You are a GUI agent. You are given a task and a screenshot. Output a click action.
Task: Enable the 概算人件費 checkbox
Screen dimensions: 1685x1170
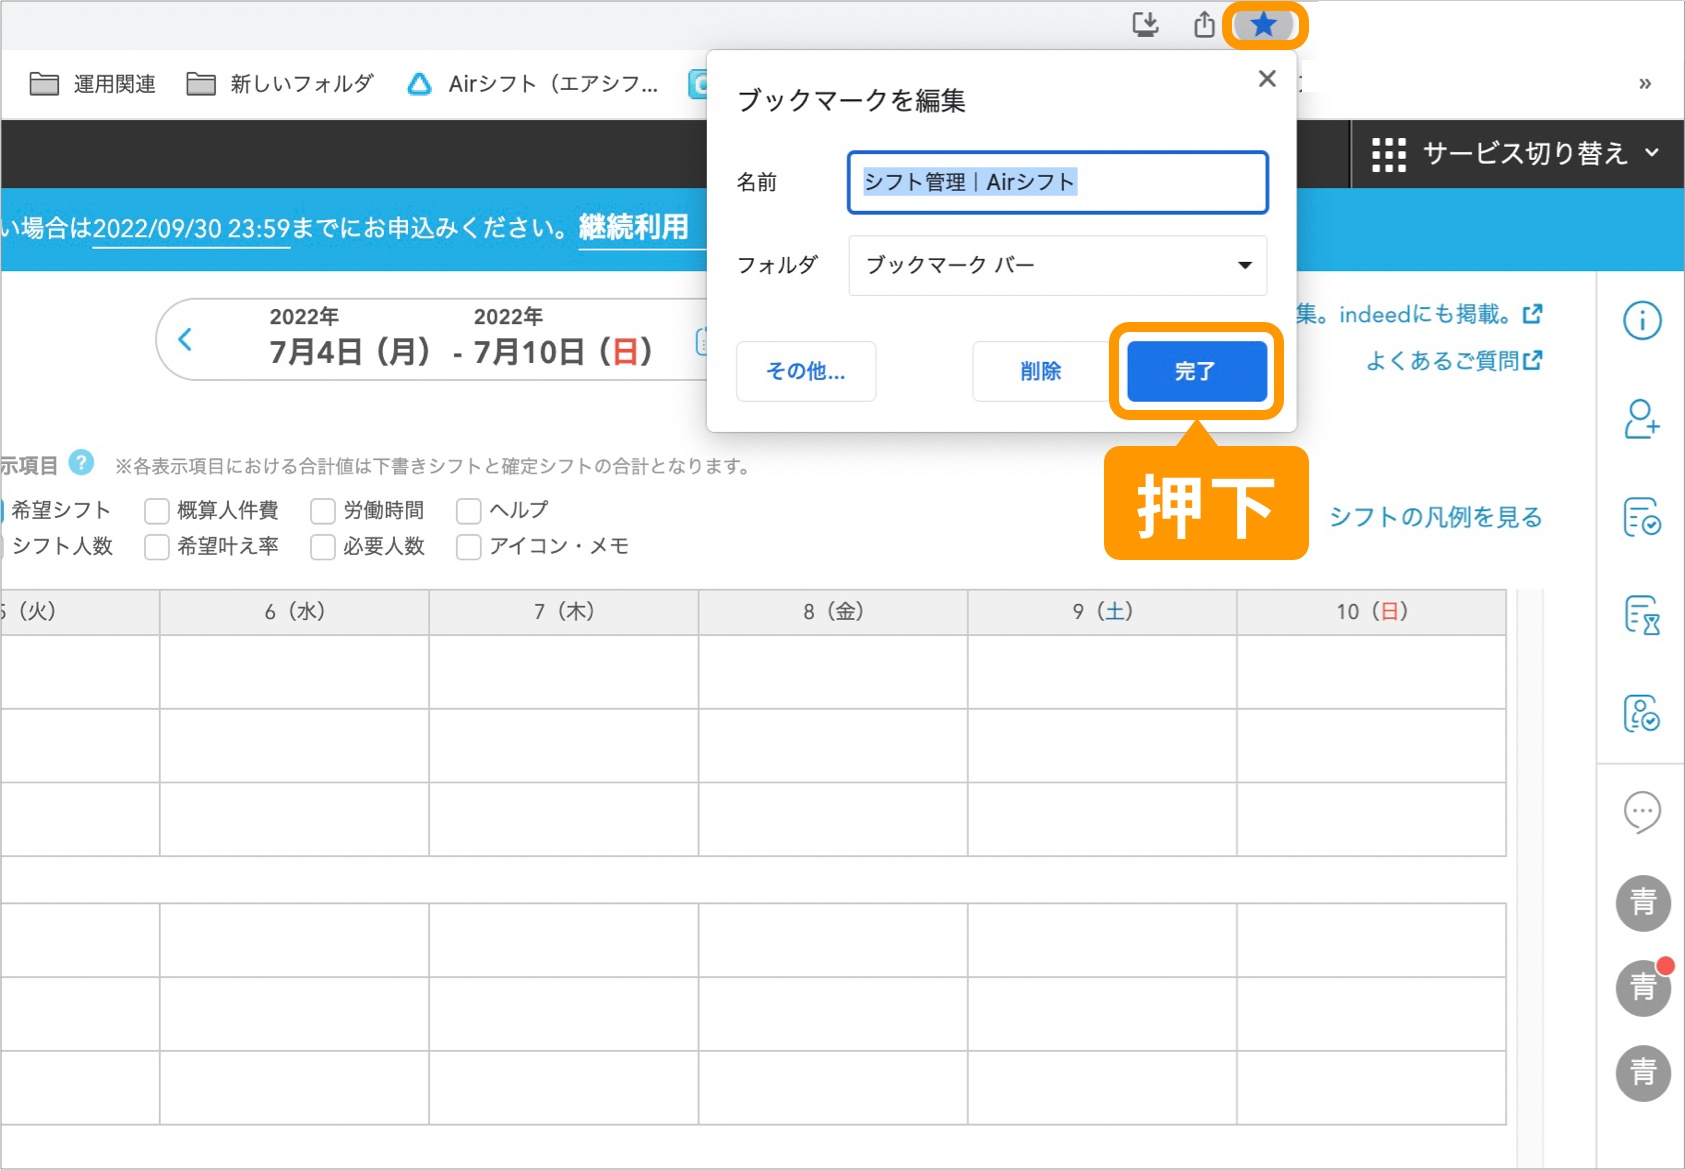tap(156, 510)
